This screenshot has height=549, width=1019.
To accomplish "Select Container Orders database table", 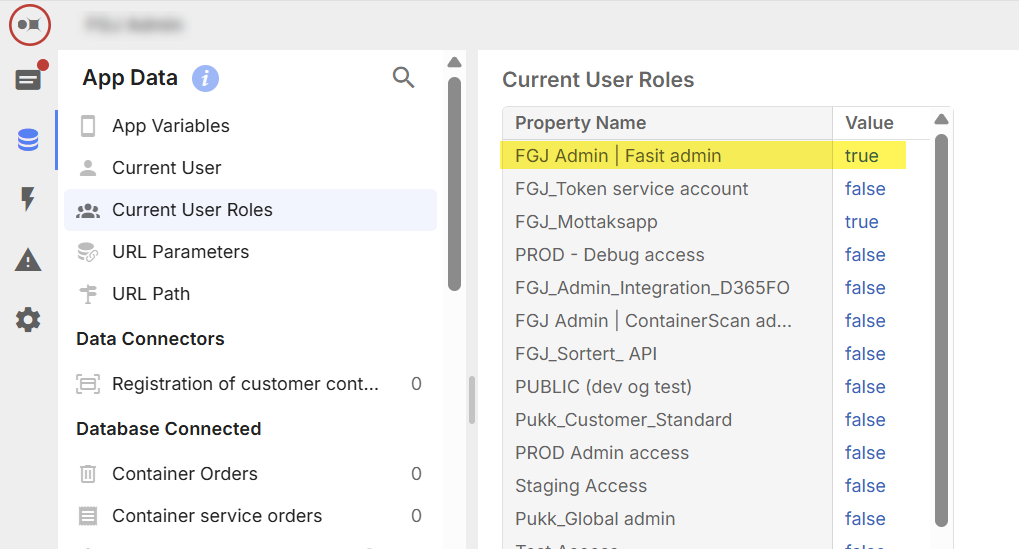I will pos(184,474).
